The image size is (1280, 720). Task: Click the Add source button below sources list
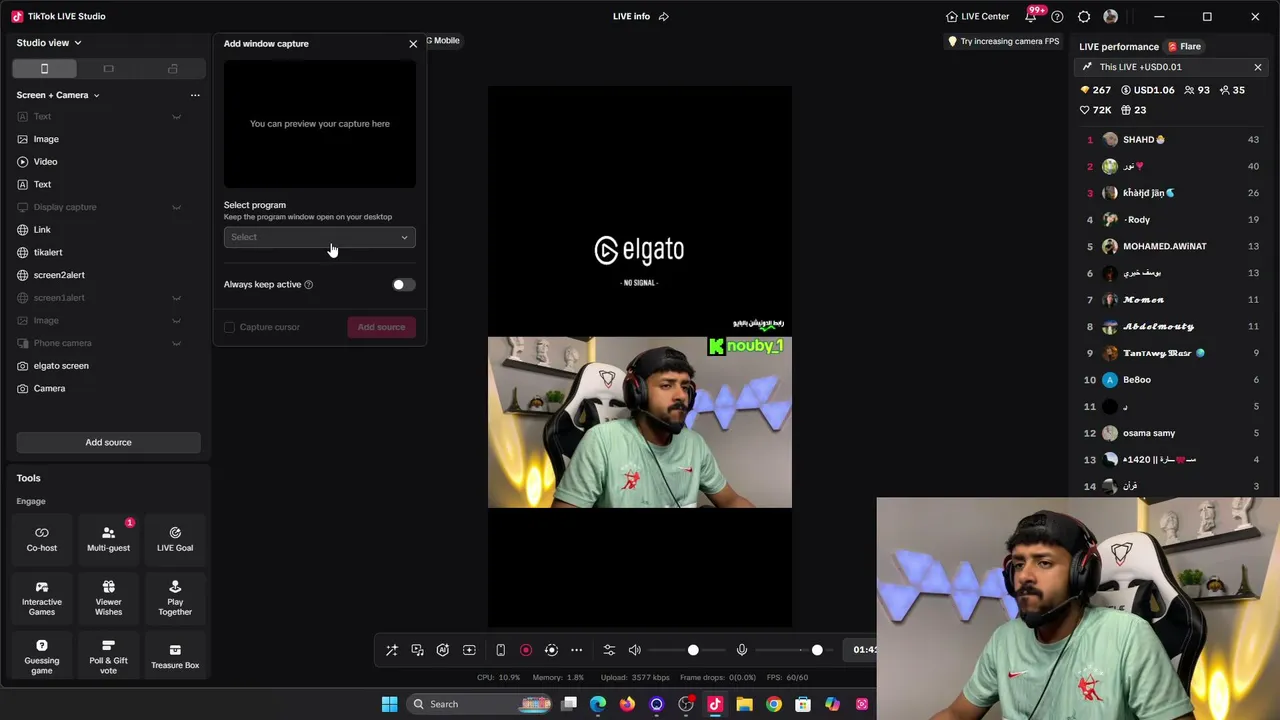tap(108, 442)
